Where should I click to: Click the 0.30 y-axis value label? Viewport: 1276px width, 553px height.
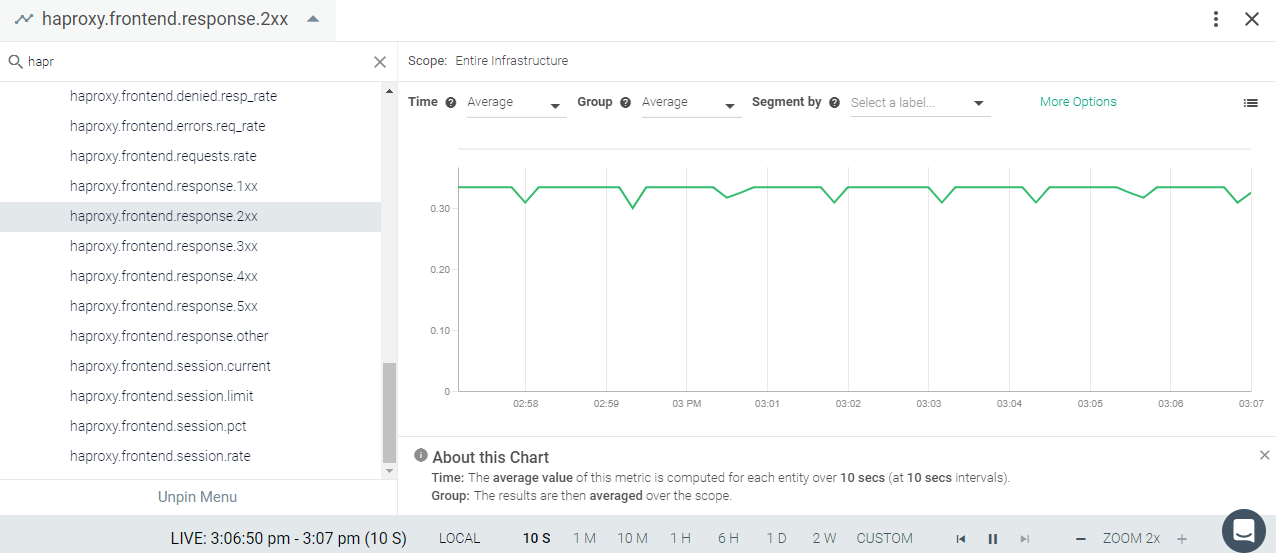click(x=440, y=208)
